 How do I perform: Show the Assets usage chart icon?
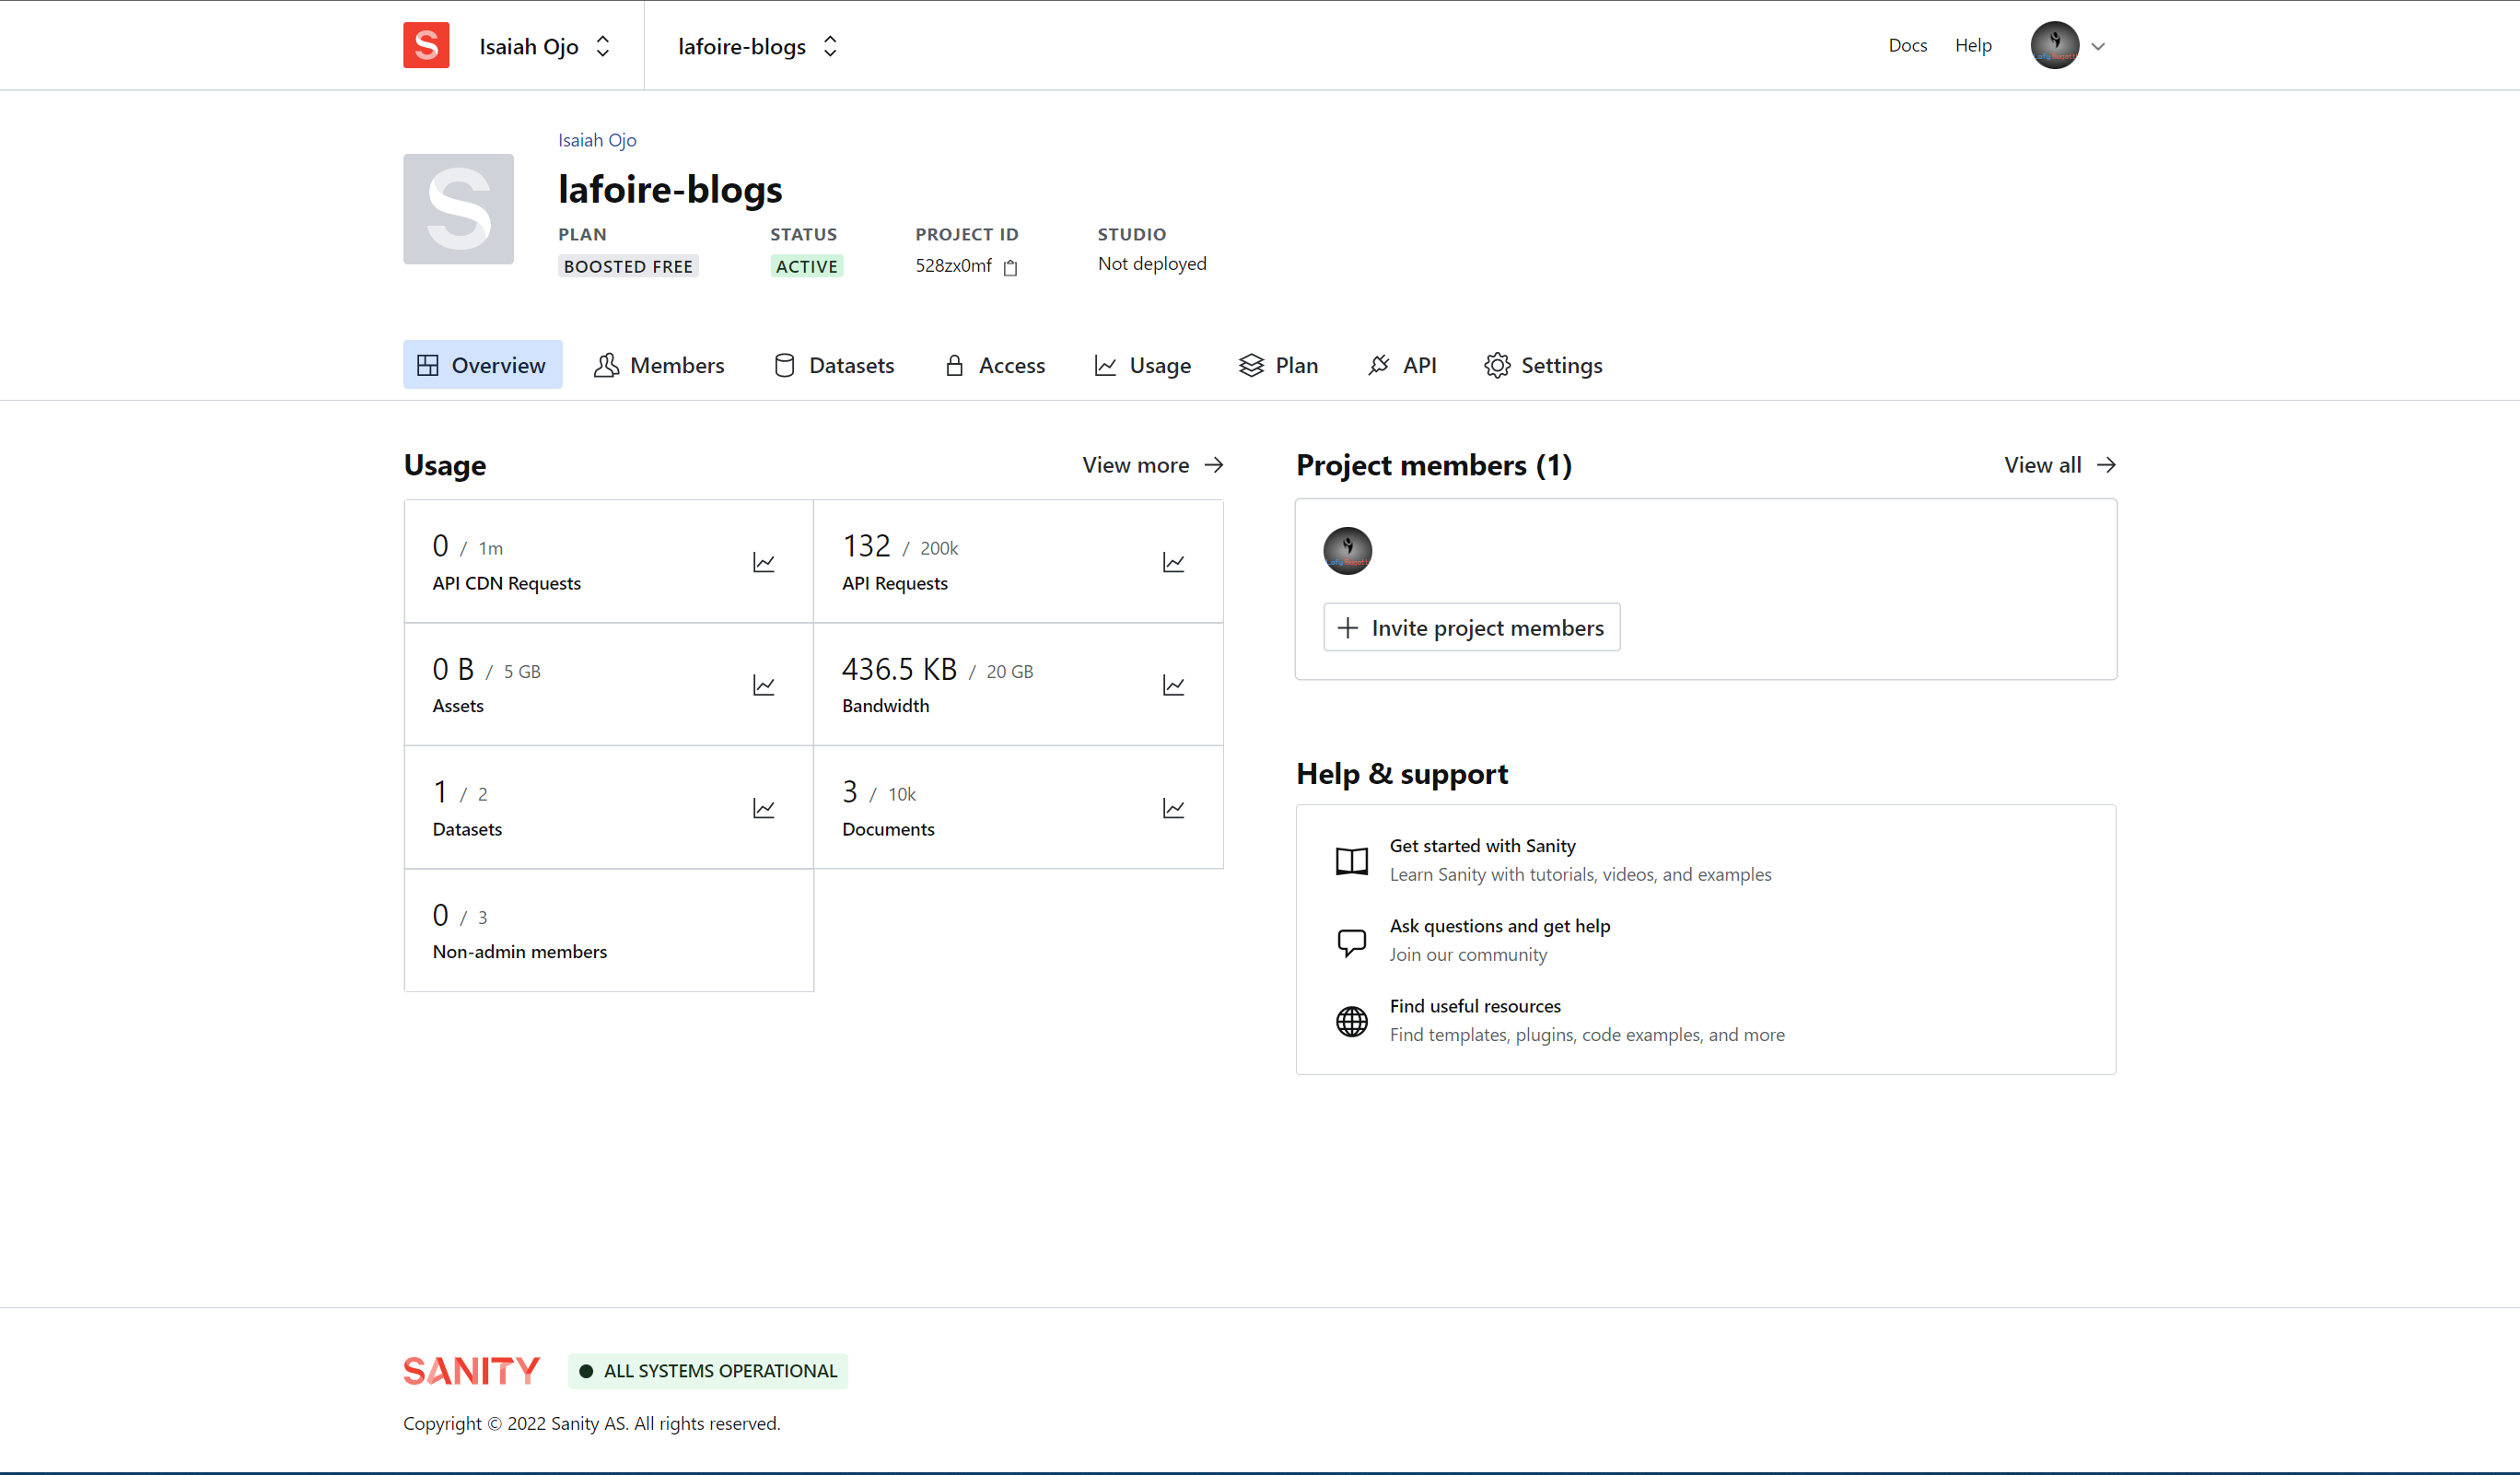[x=763, y=686]
